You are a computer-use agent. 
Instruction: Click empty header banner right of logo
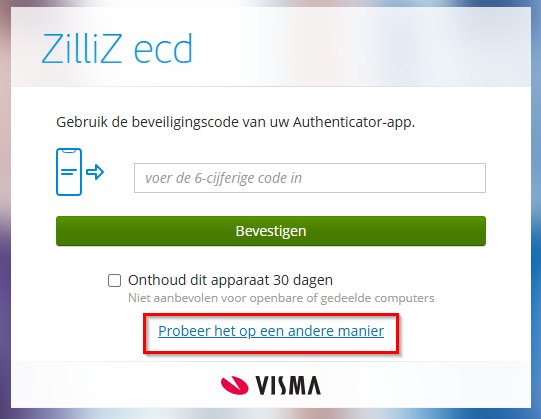click(x=362, y=48)
